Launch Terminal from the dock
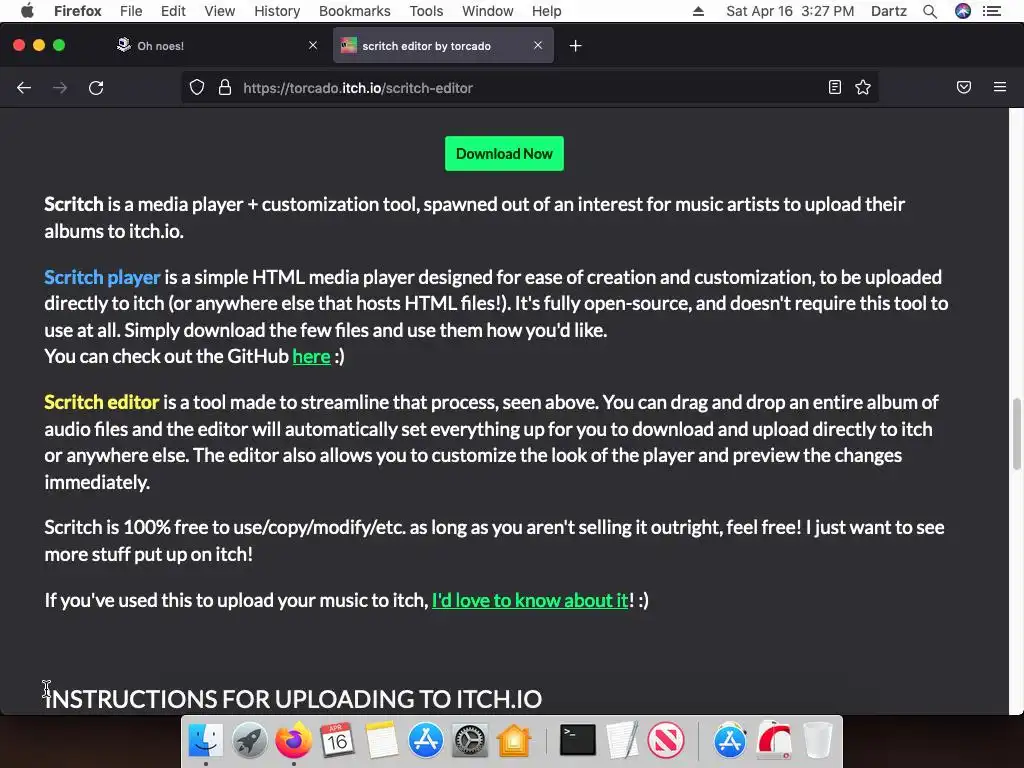The image size is (1024, 768). (577, 741)
